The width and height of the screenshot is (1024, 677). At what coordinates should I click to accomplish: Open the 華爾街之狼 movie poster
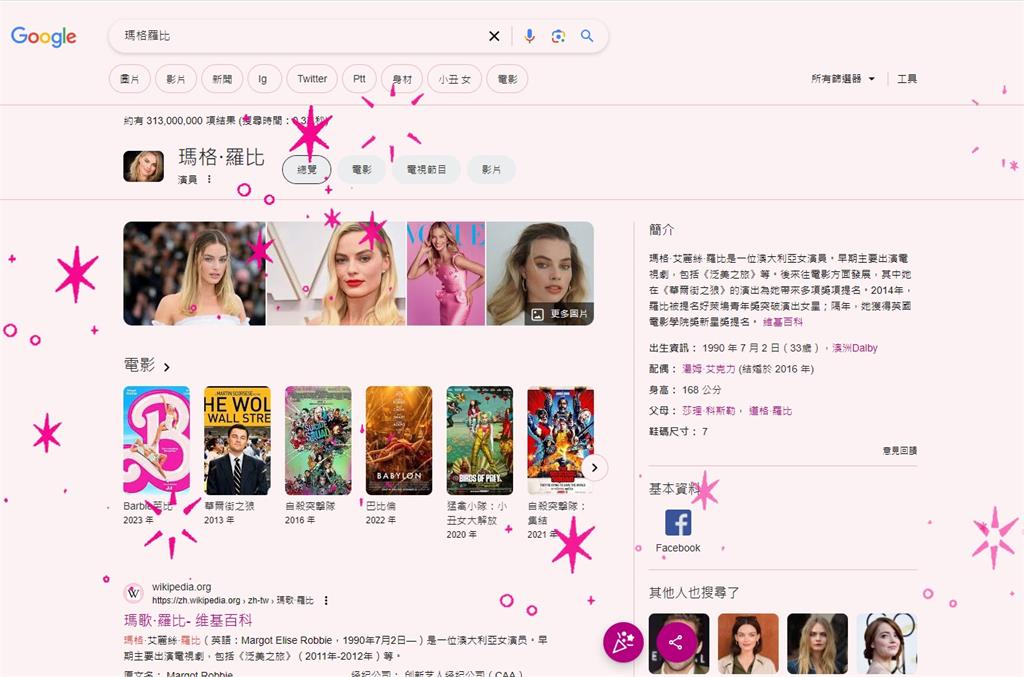coord(237,440)
